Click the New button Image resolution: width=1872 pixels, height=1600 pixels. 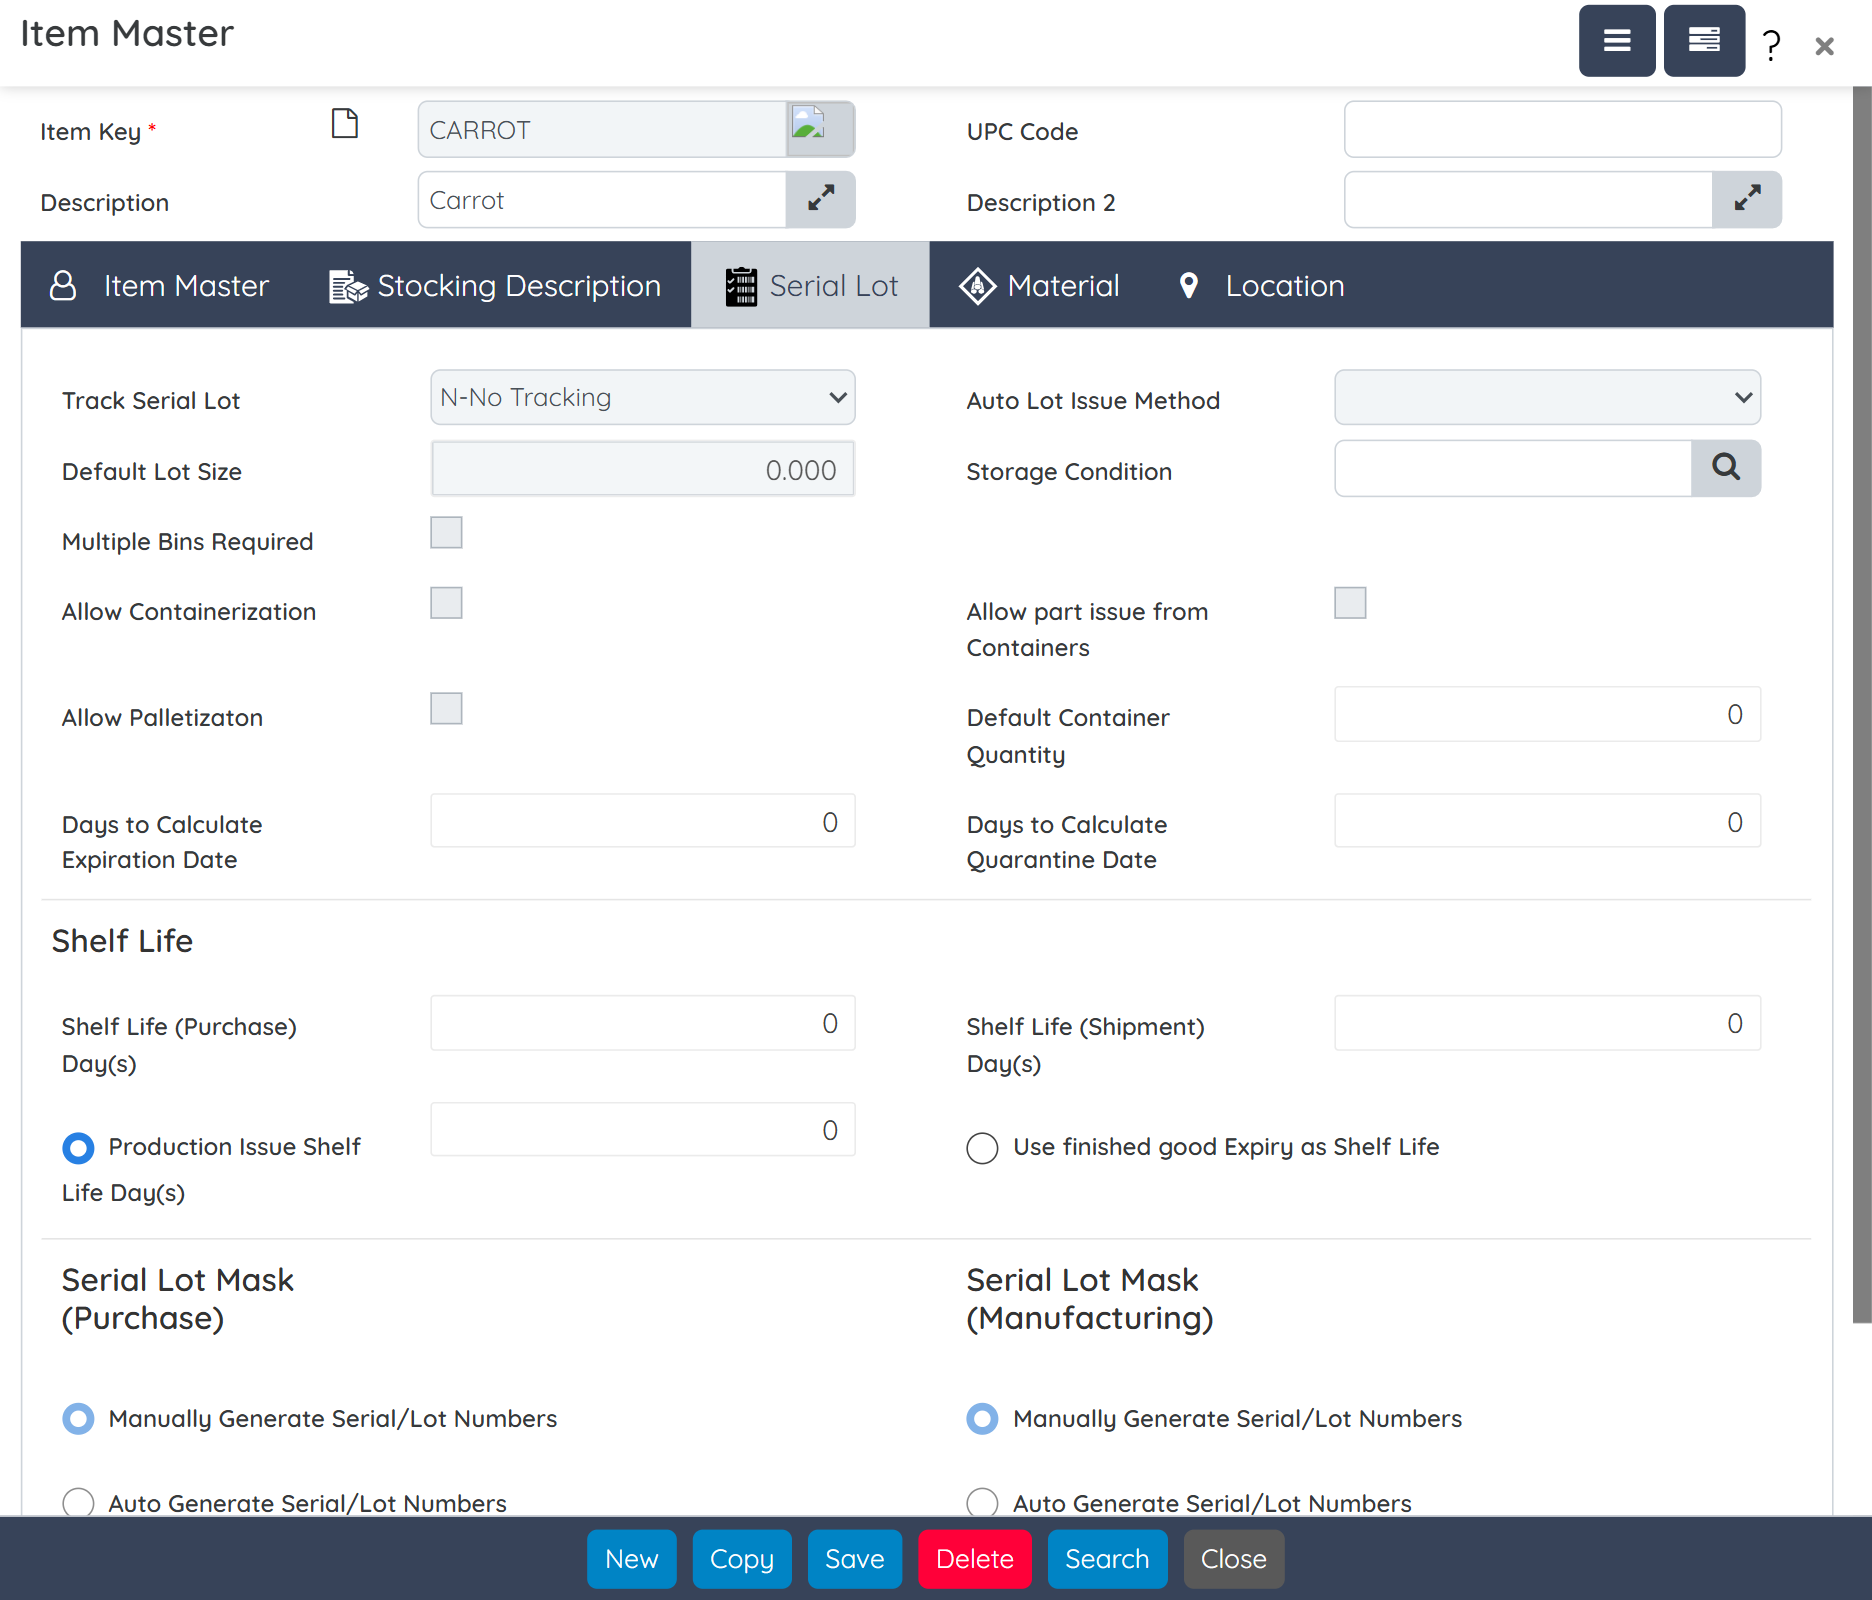pyautogui.click(x=631, y=1559)
